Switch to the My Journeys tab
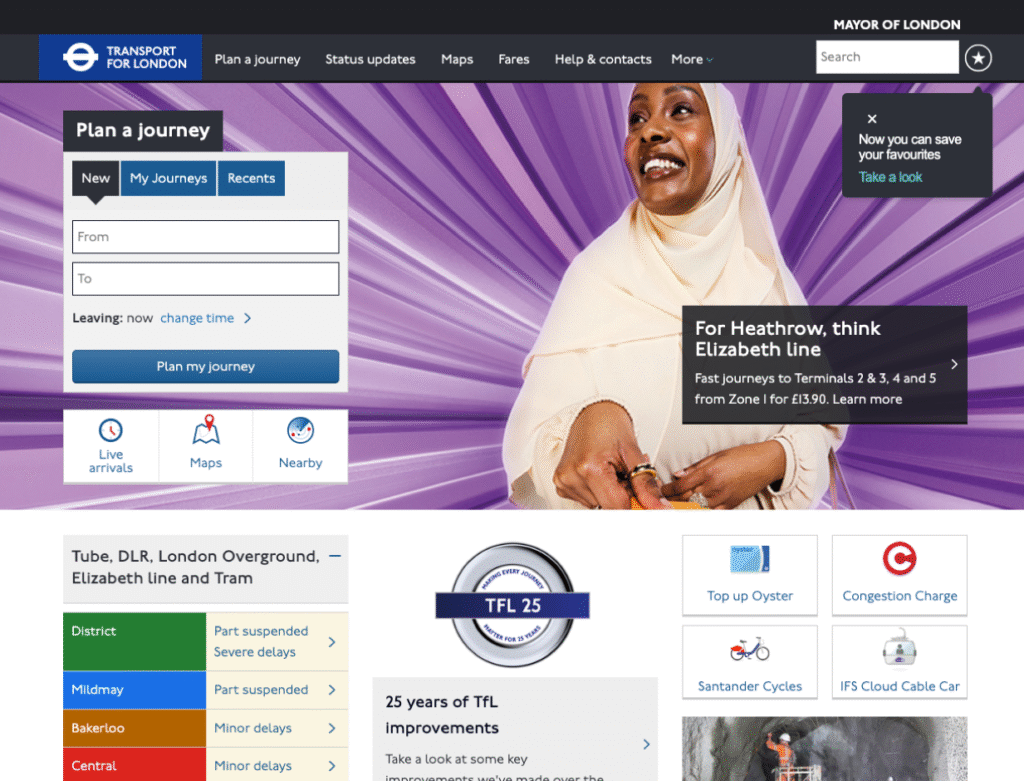Image resolution: width=1024 pixels, height=781 pixels. 168,178
